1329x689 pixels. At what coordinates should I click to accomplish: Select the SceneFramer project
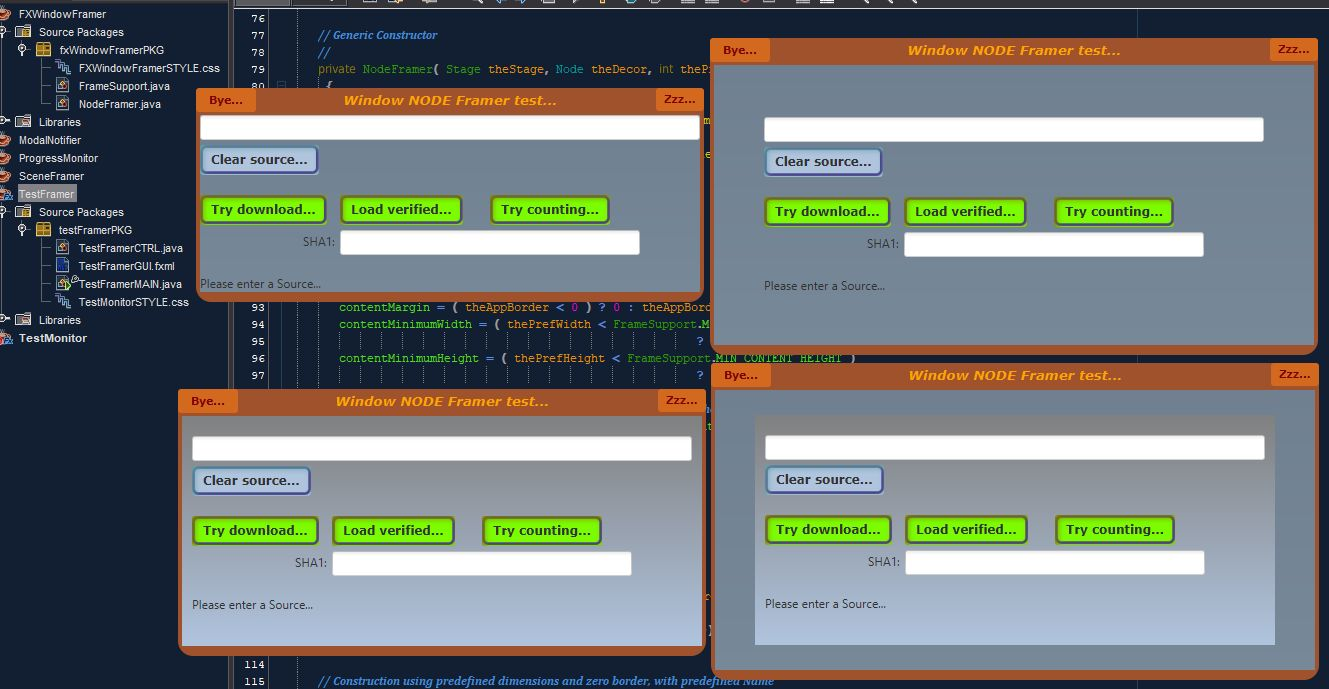pyautogui.click(x=51, y=176)
